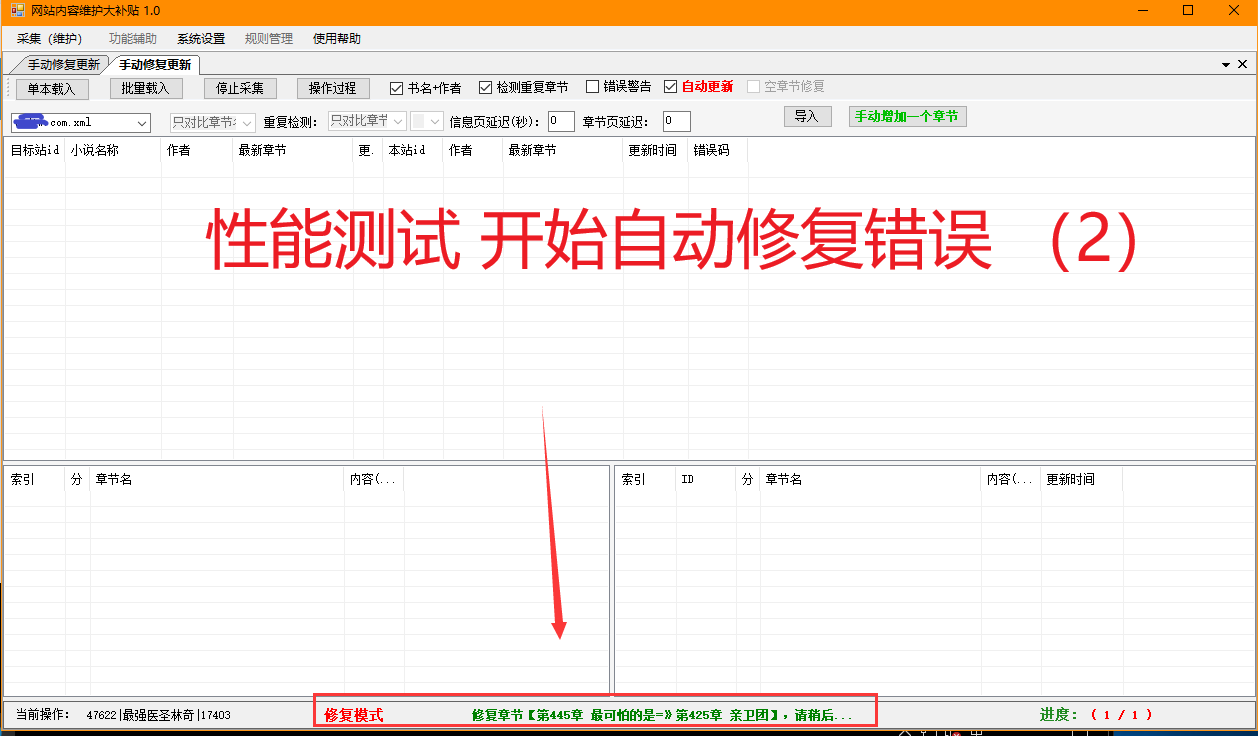Disable the 自动更新 checkbox
Viewport: 1258px width, 736px height.
[x=671, y=88]
